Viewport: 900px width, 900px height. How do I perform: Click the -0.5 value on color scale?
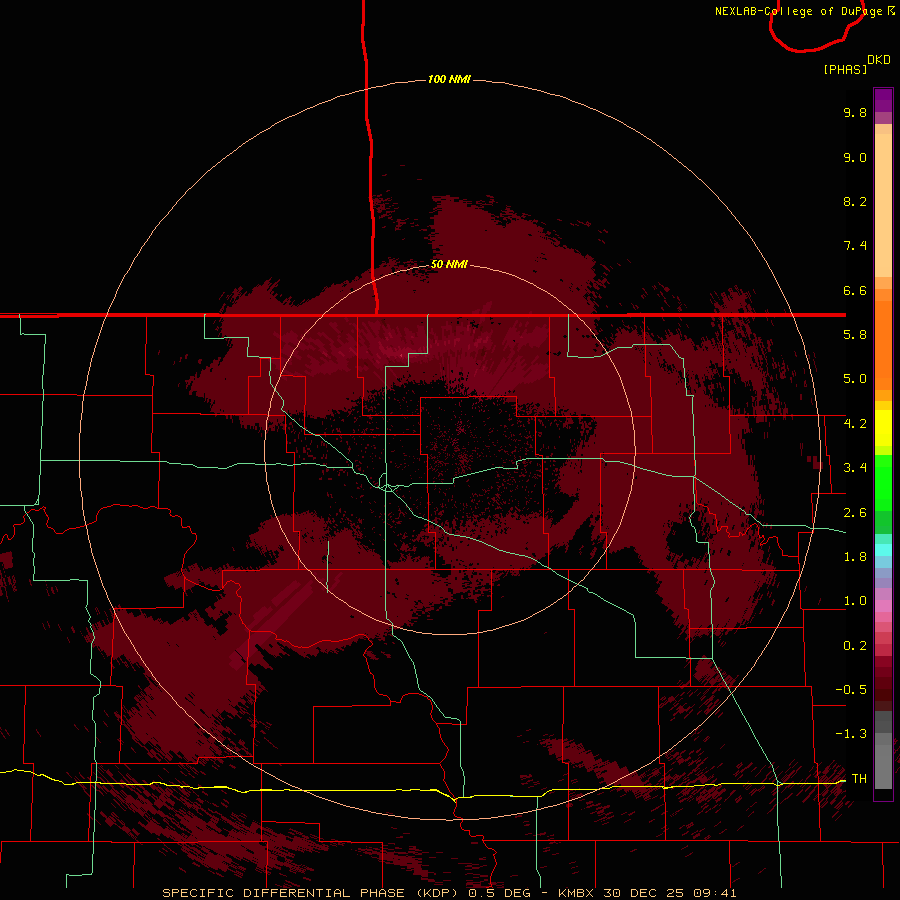click(851, 690)
